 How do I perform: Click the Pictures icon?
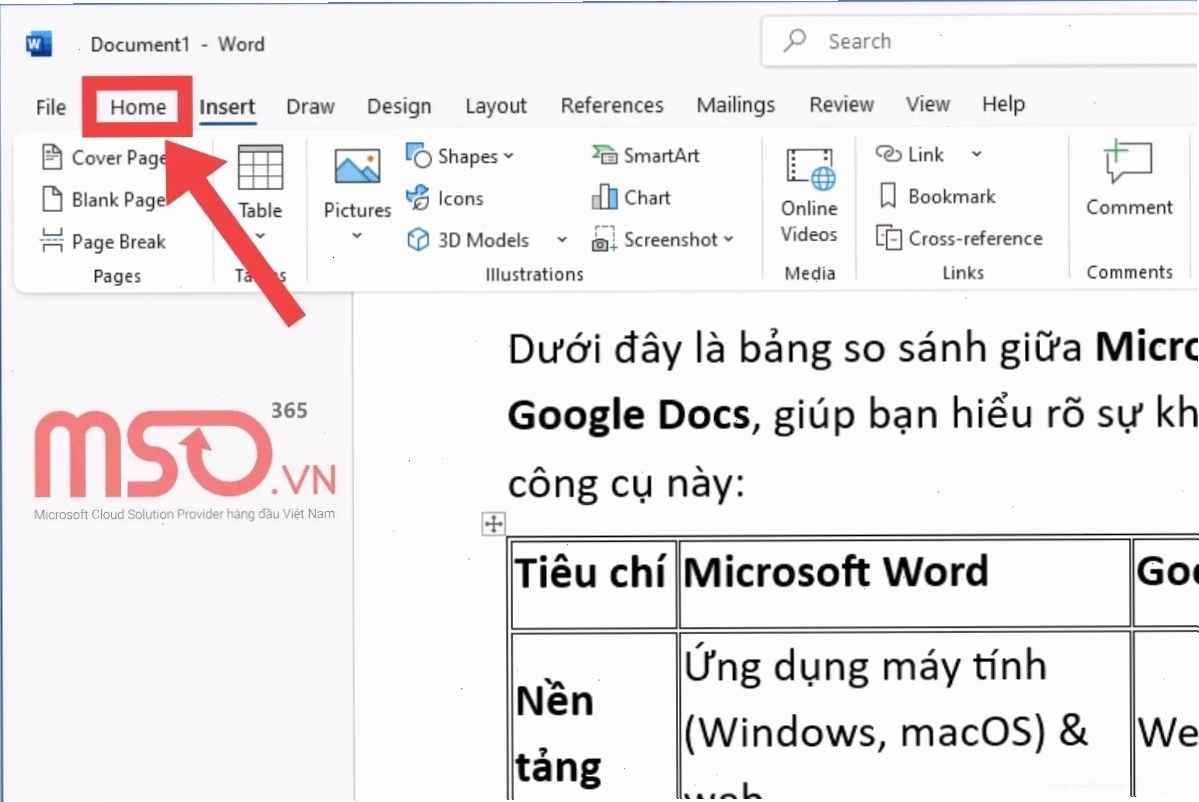[x=357, y=166]
